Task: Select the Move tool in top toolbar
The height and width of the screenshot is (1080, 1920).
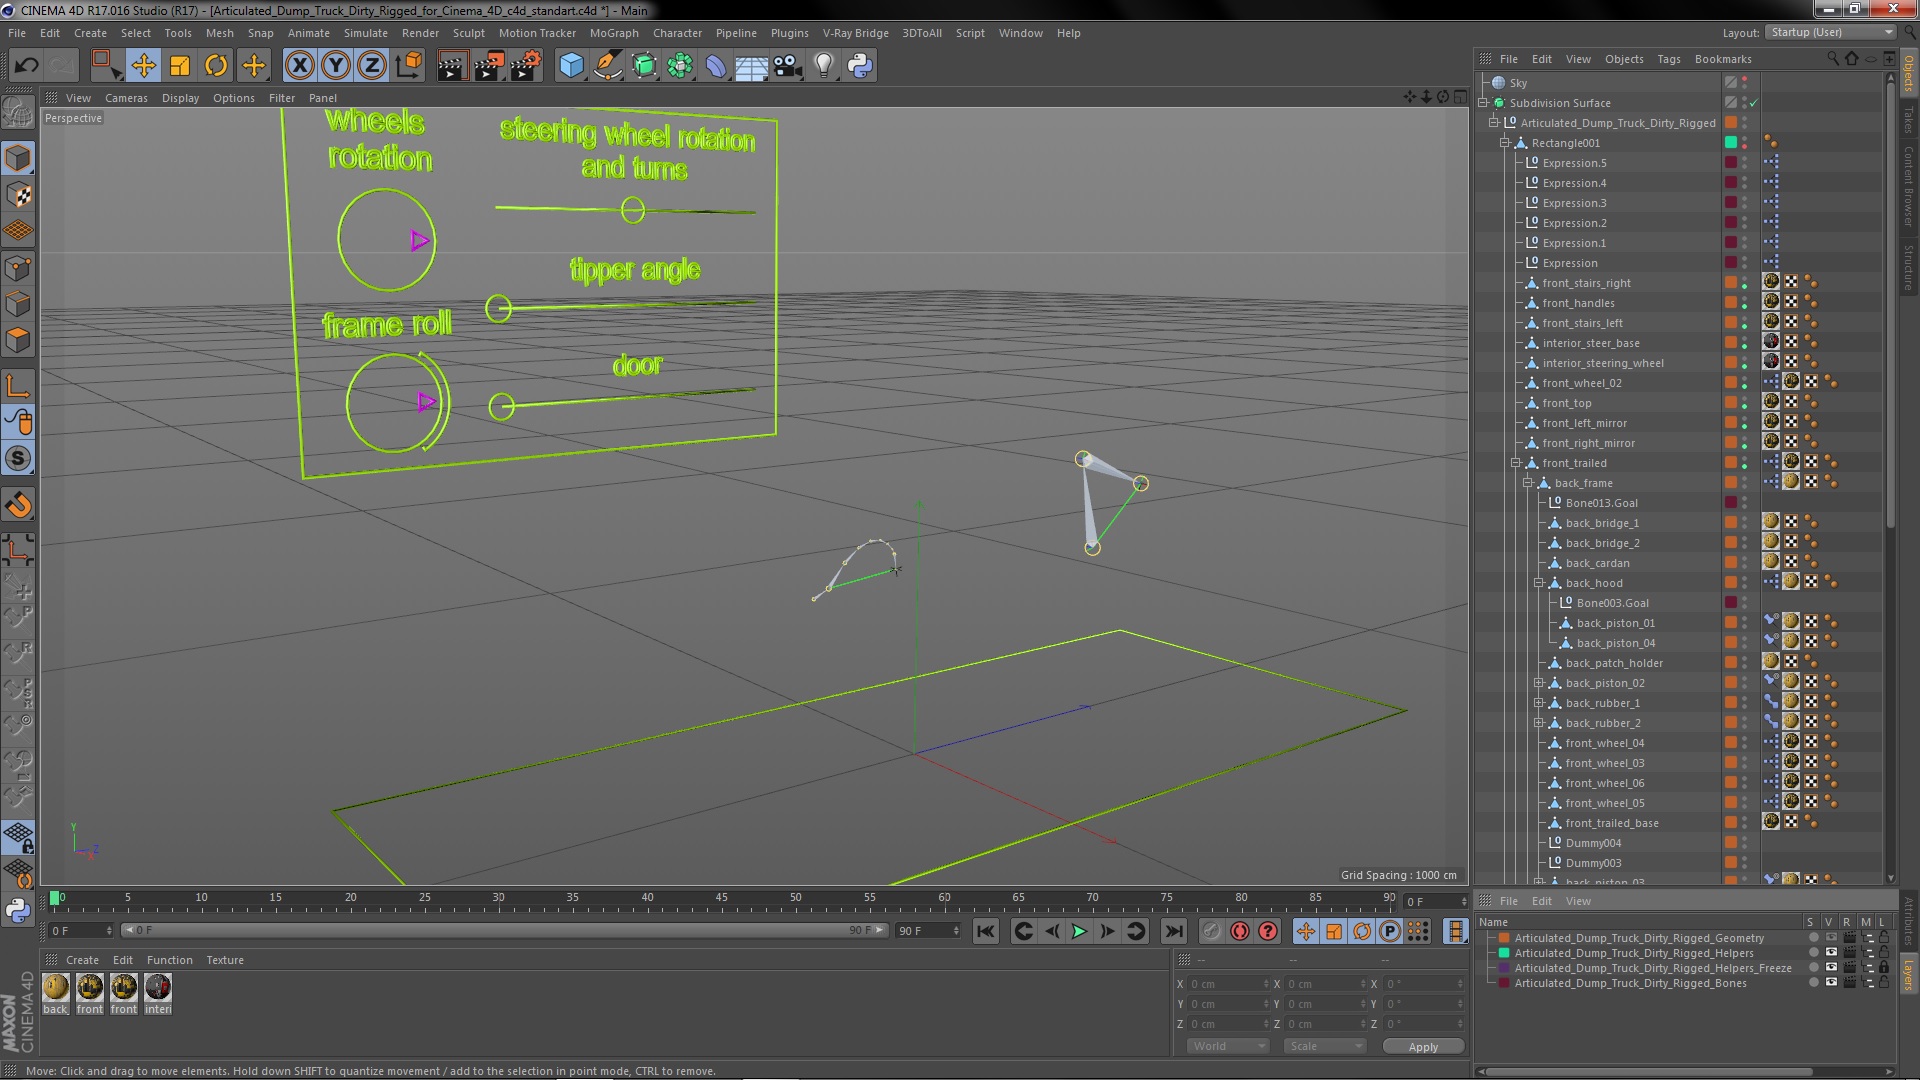Action: point(143,66)
